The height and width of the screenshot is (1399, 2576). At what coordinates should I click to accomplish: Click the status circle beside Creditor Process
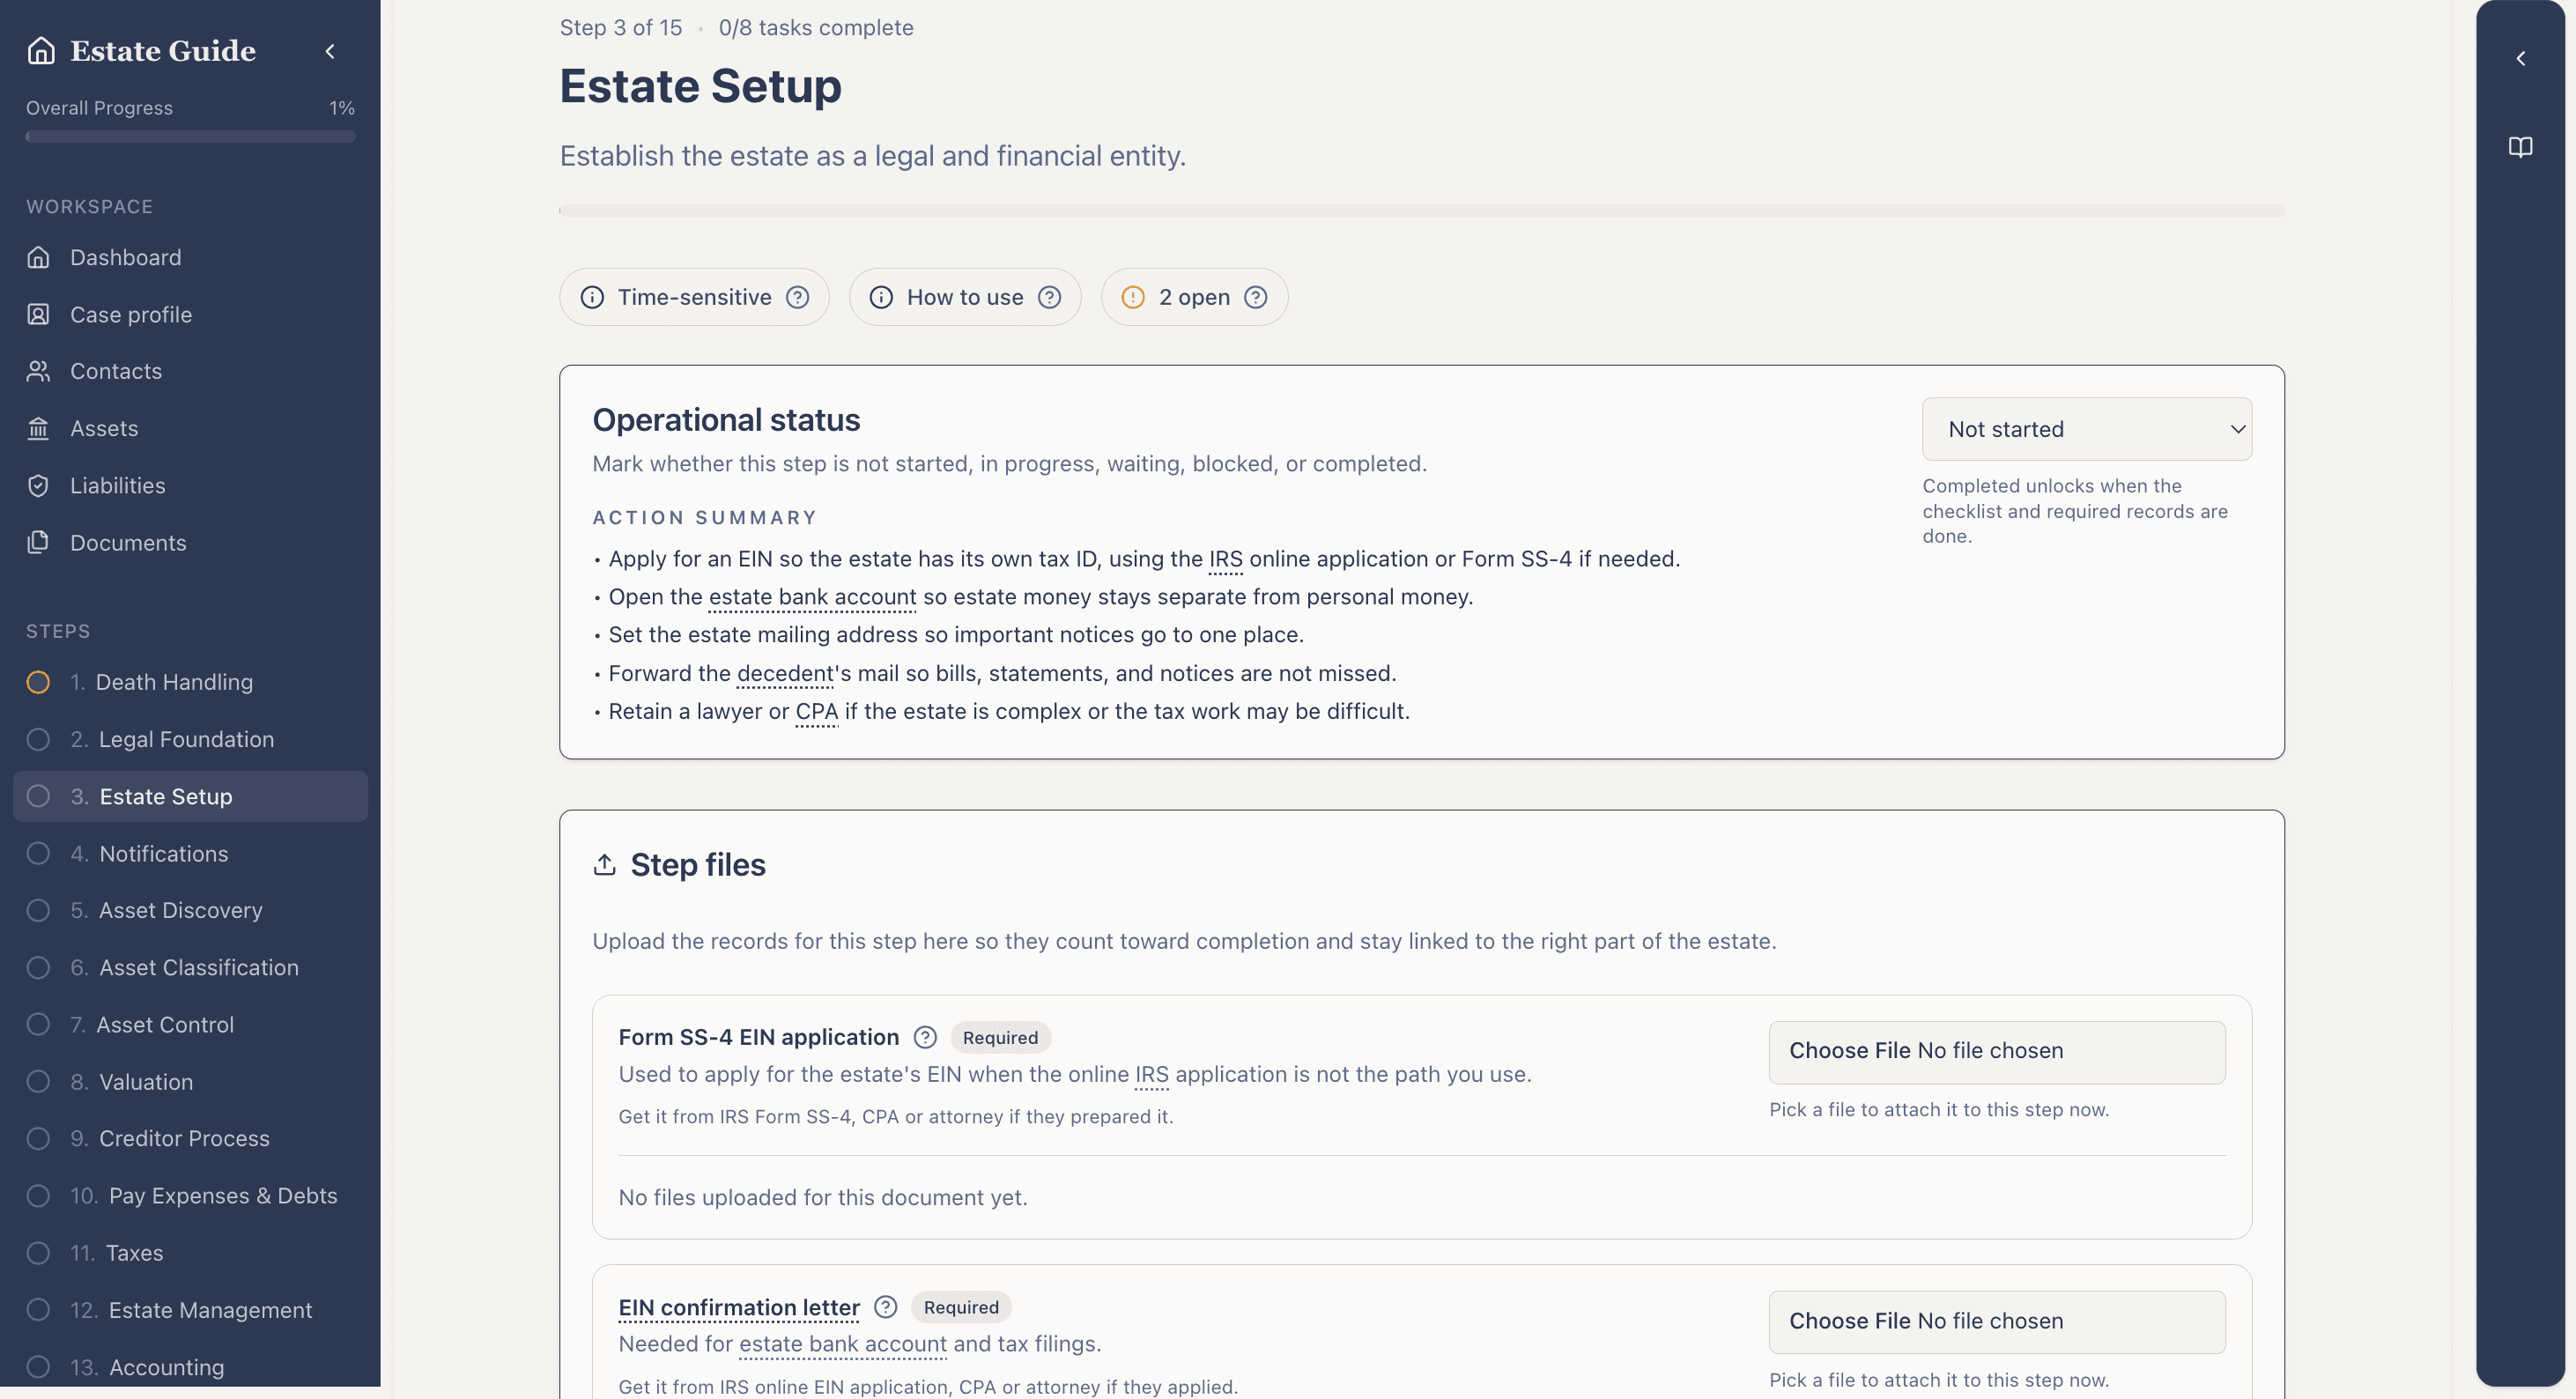coord(38,1138)
